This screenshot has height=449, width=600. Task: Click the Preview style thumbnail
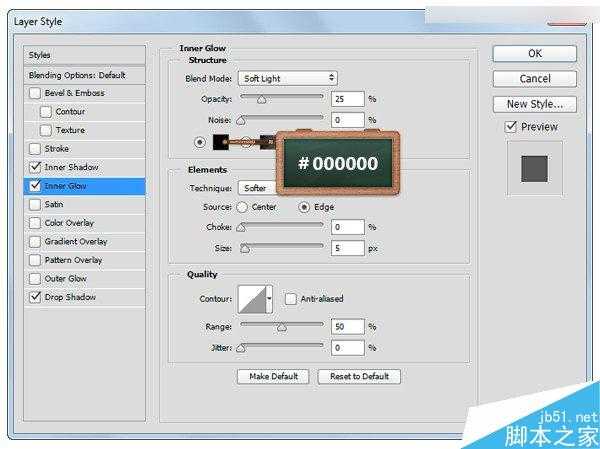[x=534, y=167]
